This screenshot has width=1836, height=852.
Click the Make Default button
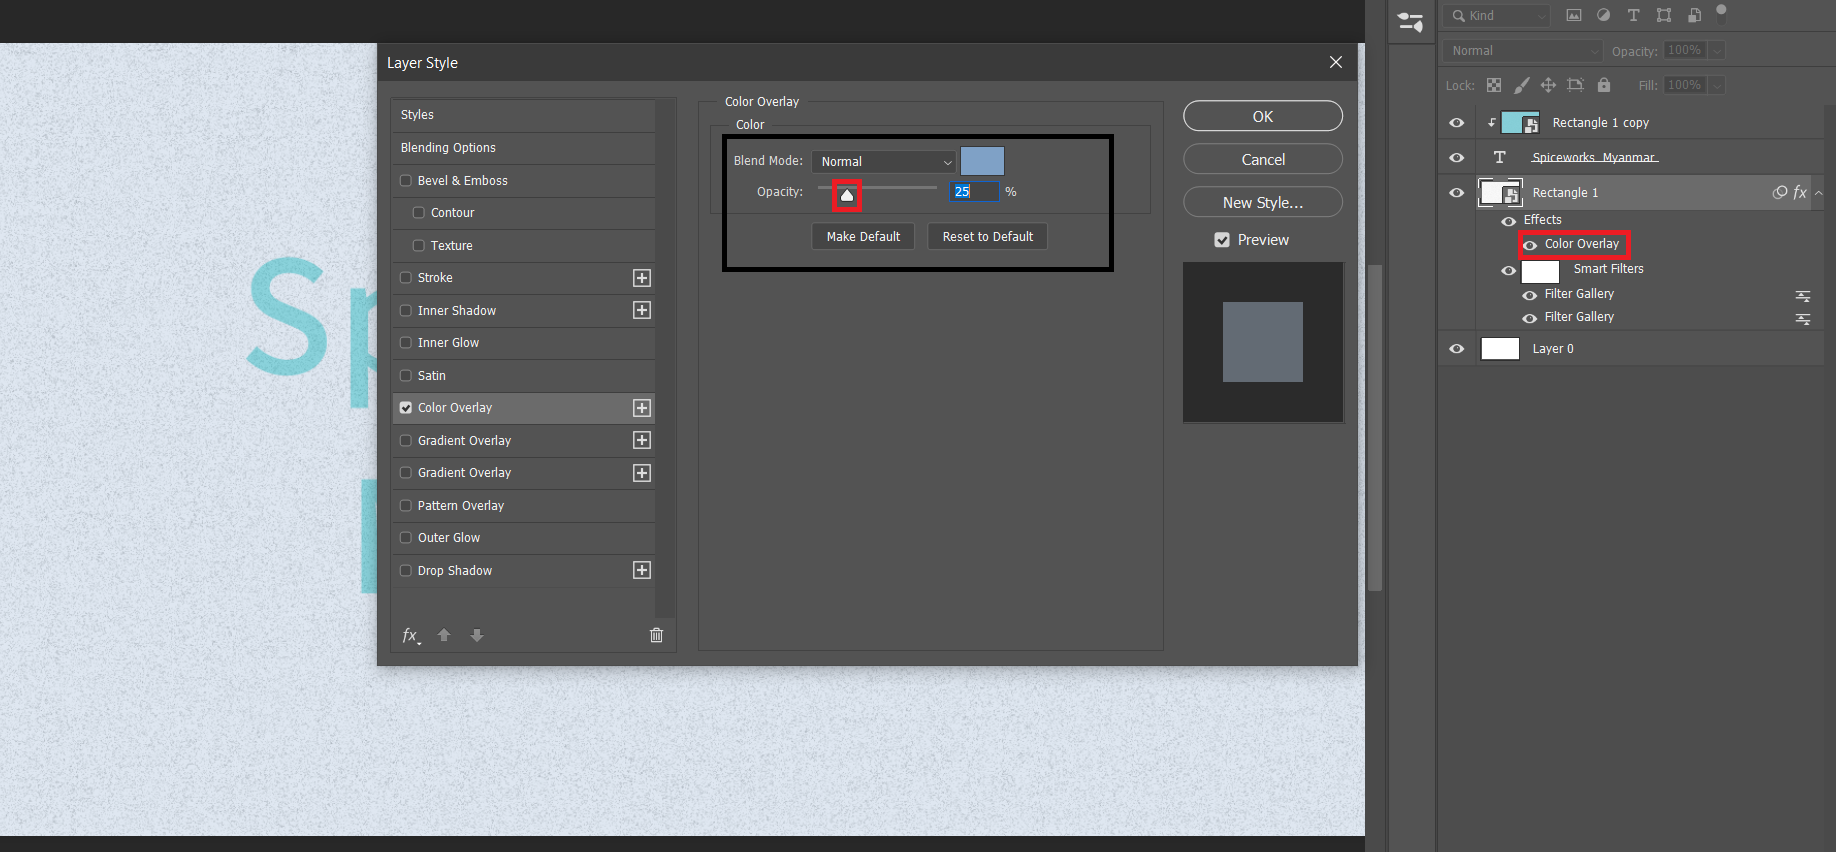(863, 237)
